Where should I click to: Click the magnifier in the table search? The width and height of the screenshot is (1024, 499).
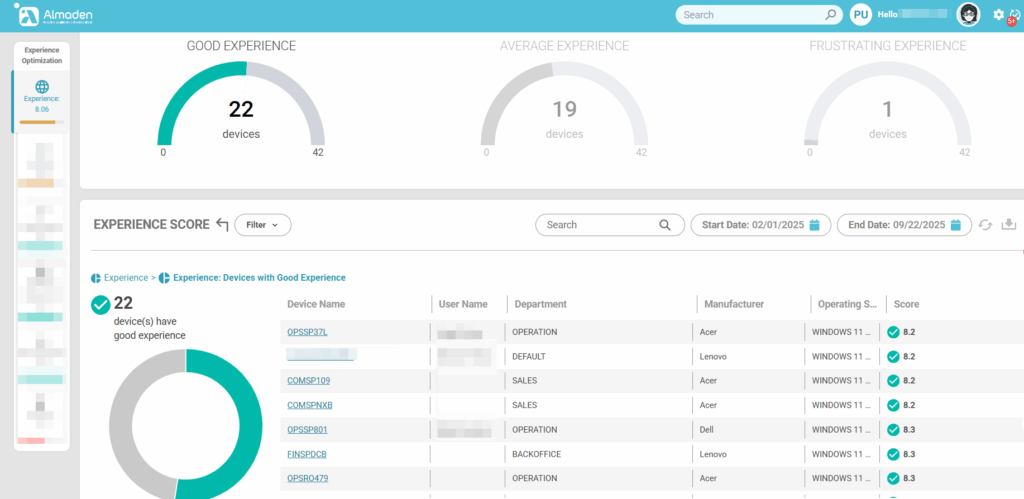pyautogui.click(x=665, y=225)
